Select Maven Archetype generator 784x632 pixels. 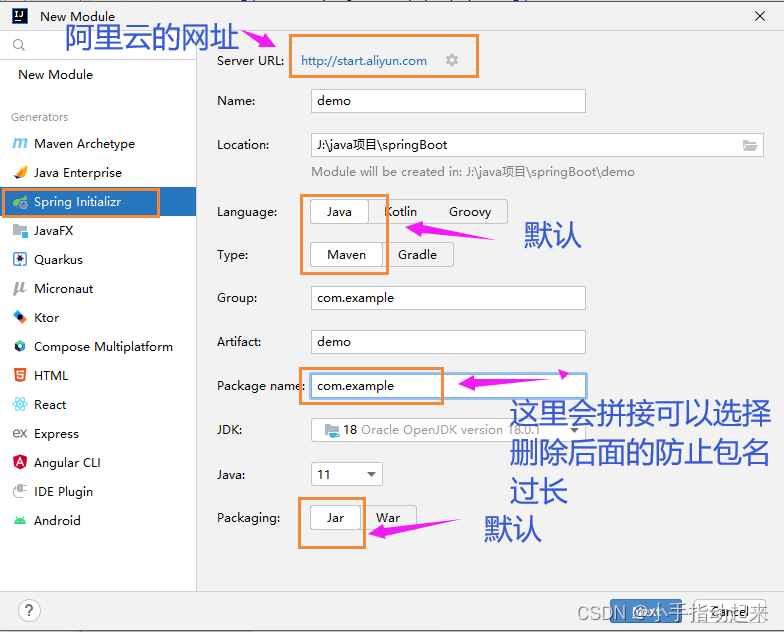pyautogui.click(x=98, y=144)
